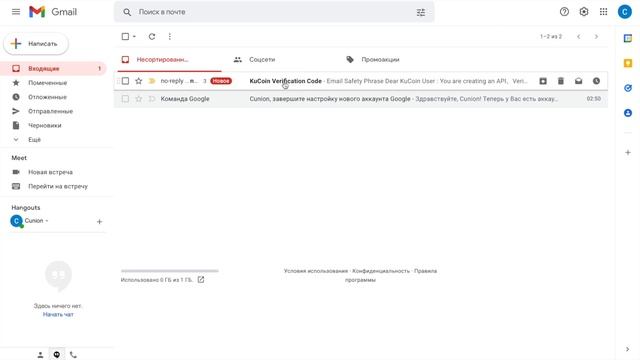Click the Написать compose button

(x=36, y=44)
